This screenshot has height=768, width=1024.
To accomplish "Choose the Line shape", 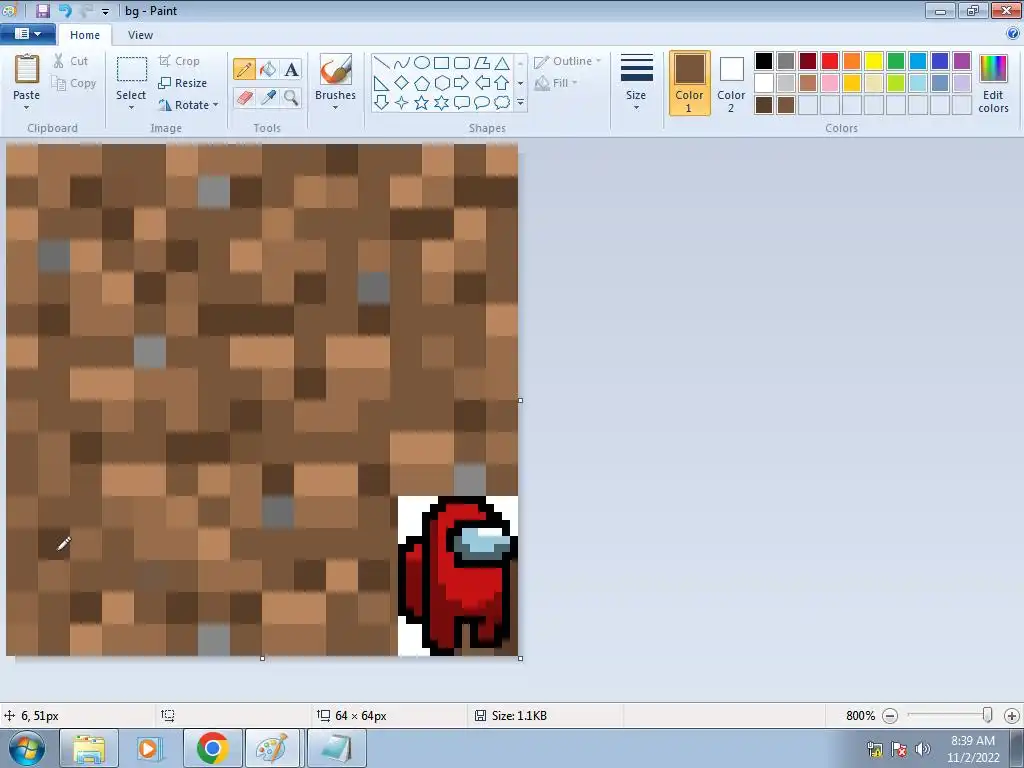I will click(x=382, y=63).
